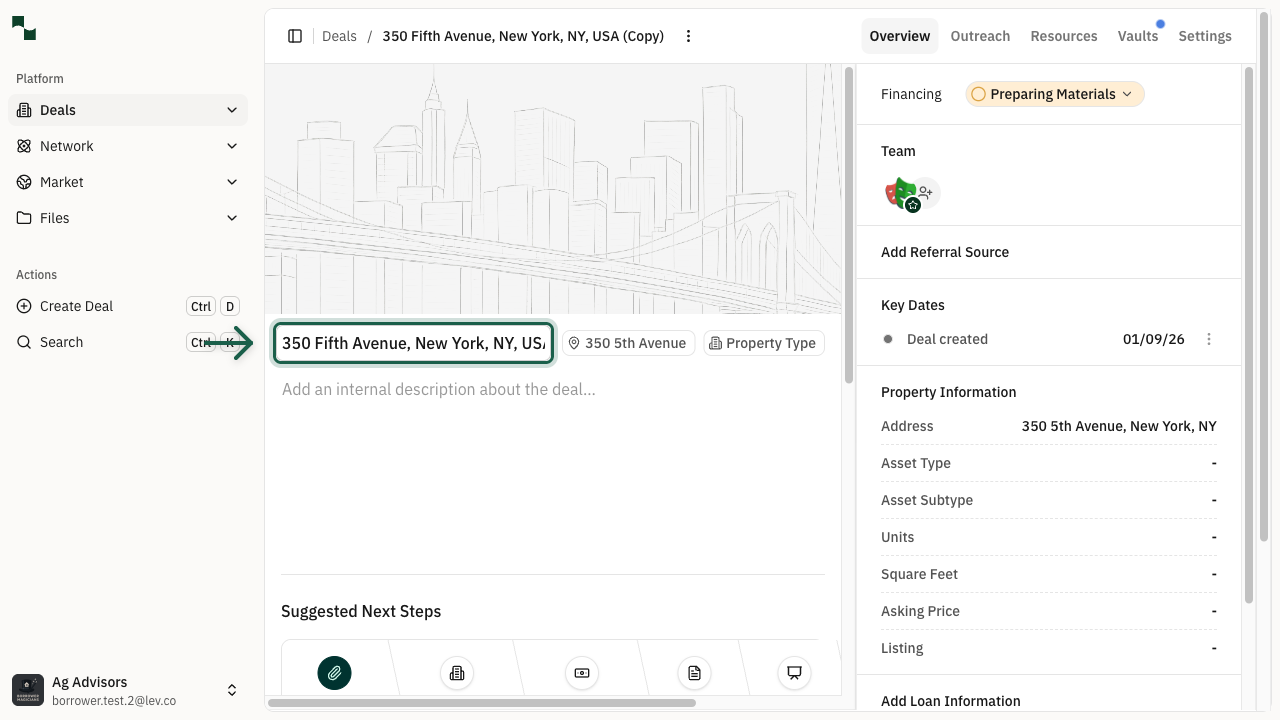
Task: Select the paperclip step icon
Action: coord(334,673)
